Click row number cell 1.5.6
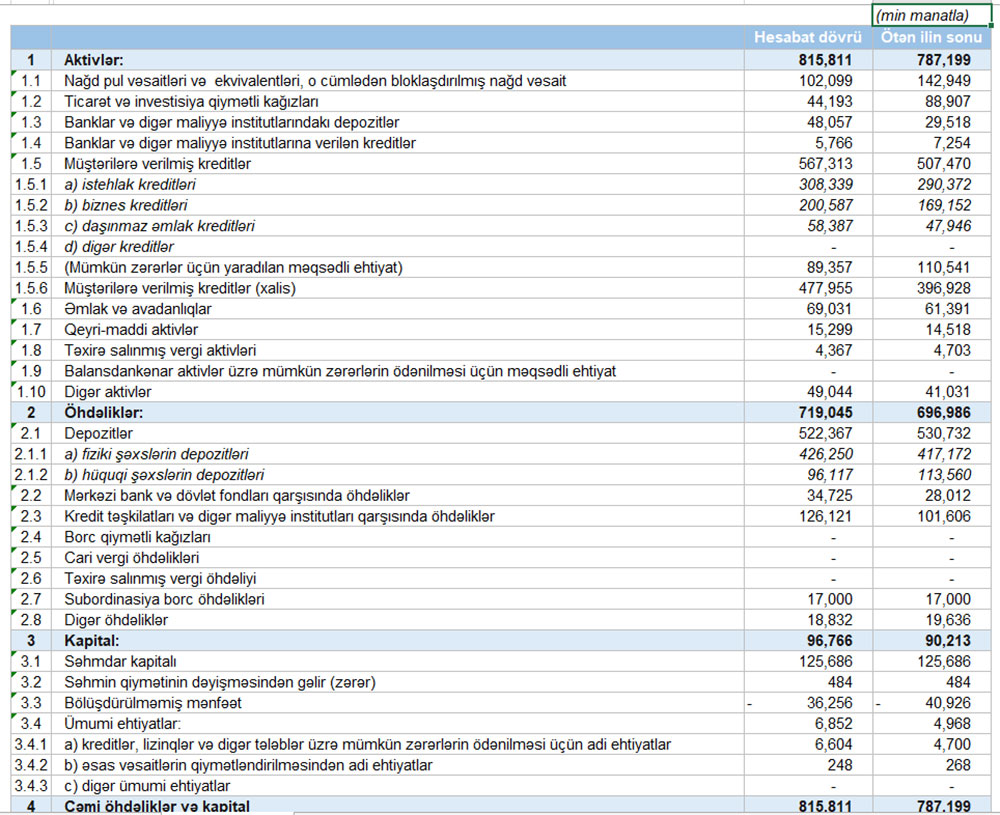Viewport: 1000px width, 815px height. coord(30,288)
